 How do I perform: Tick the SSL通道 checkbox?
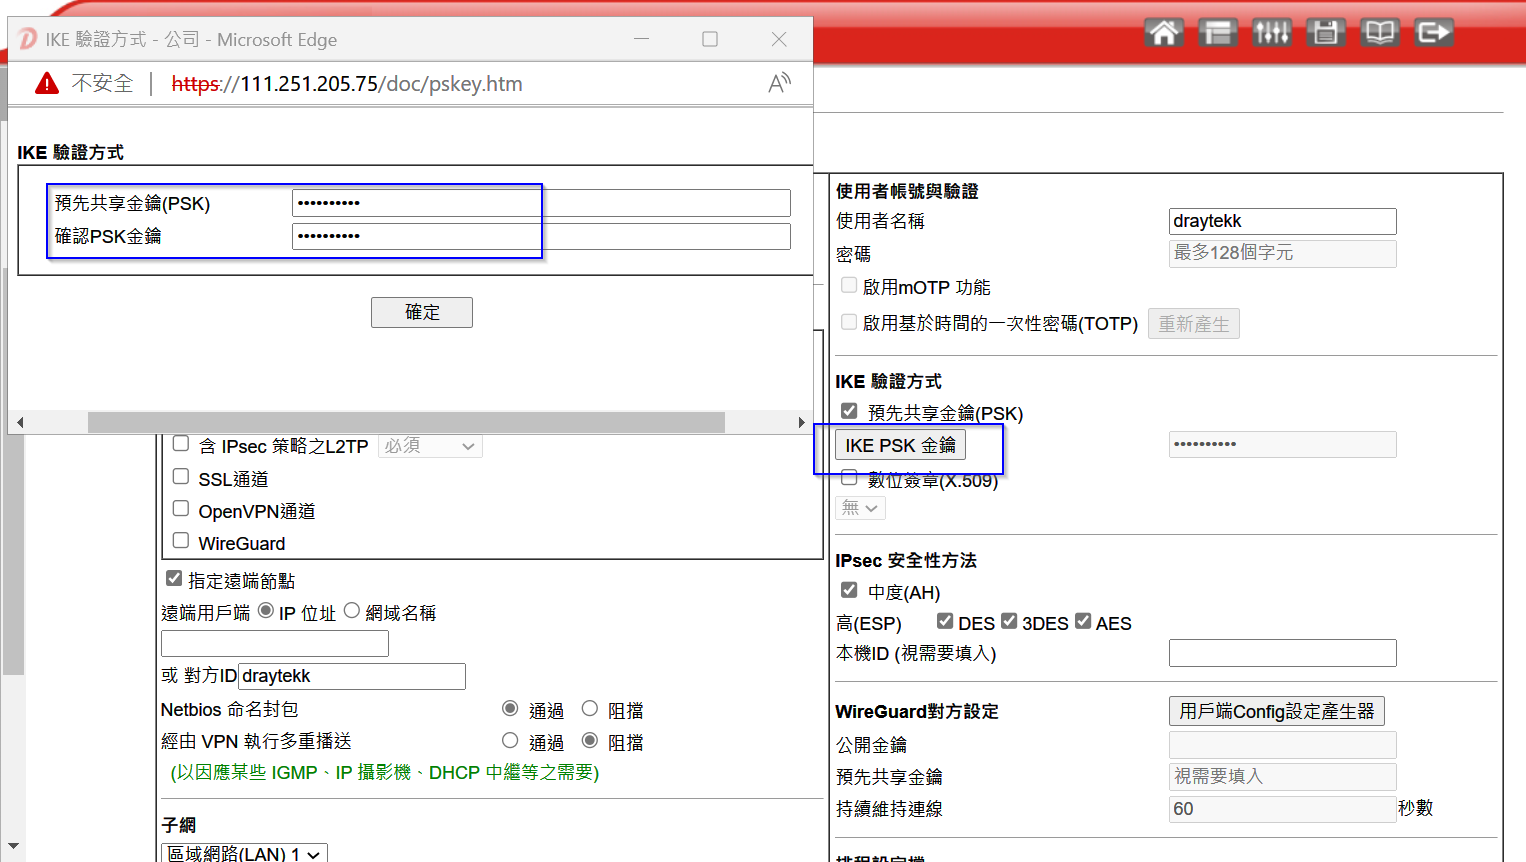[181, 477]
